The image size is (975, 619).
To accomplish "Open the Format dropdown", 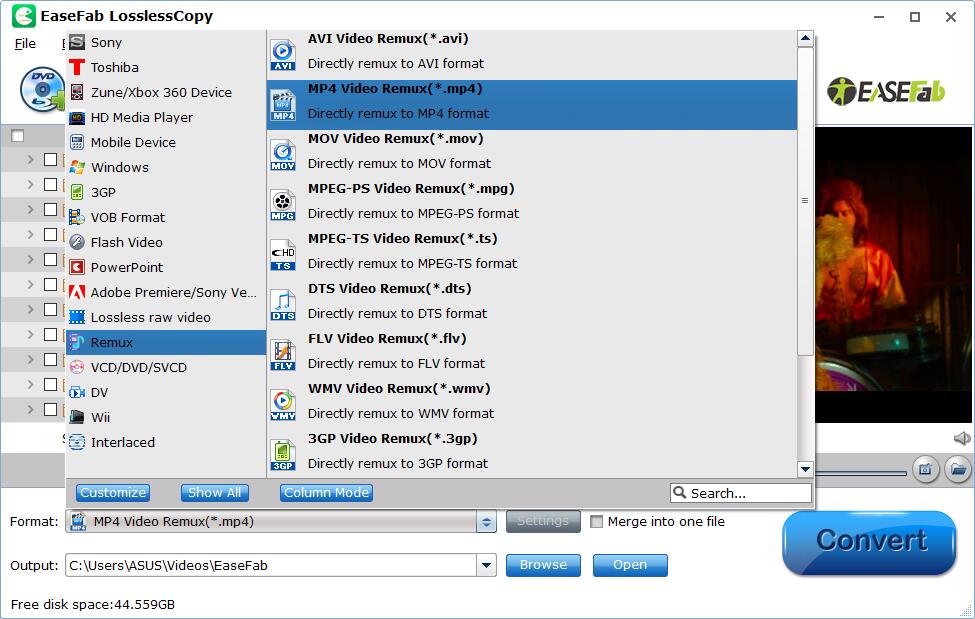I will (486, 522).
